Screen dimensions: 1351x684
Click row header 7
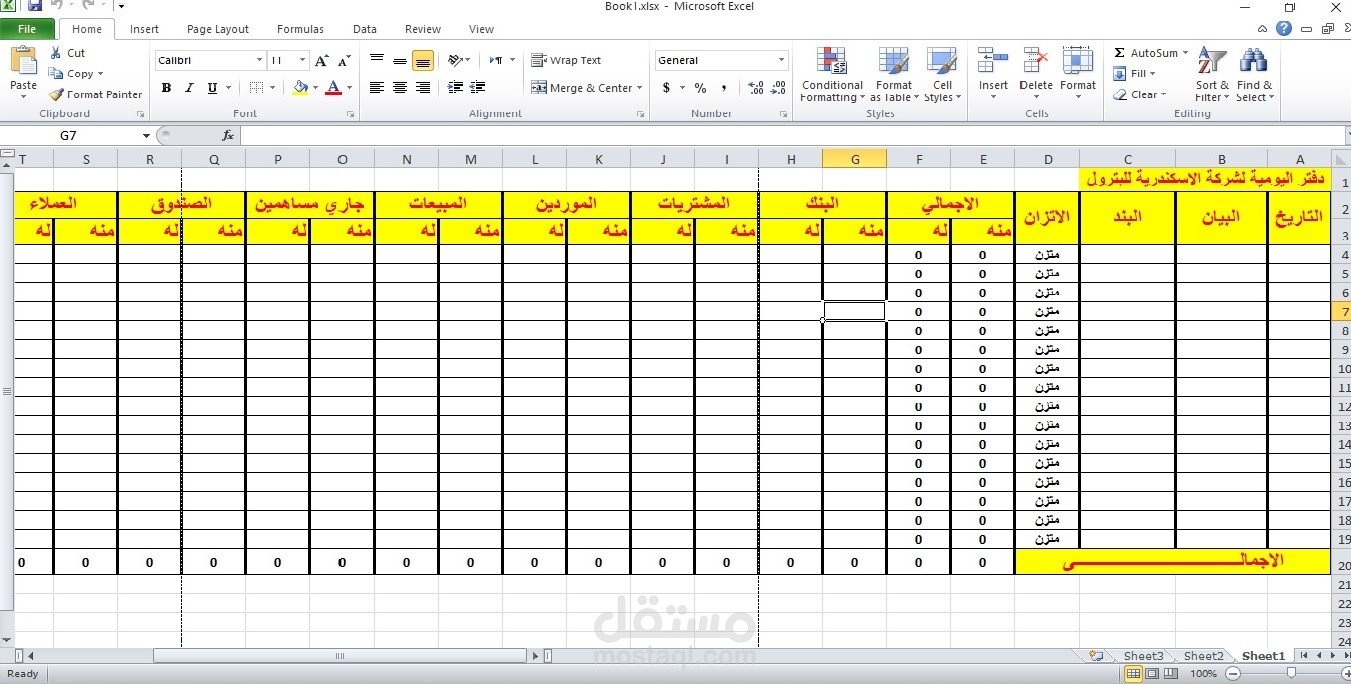(x=1341, y=311)
